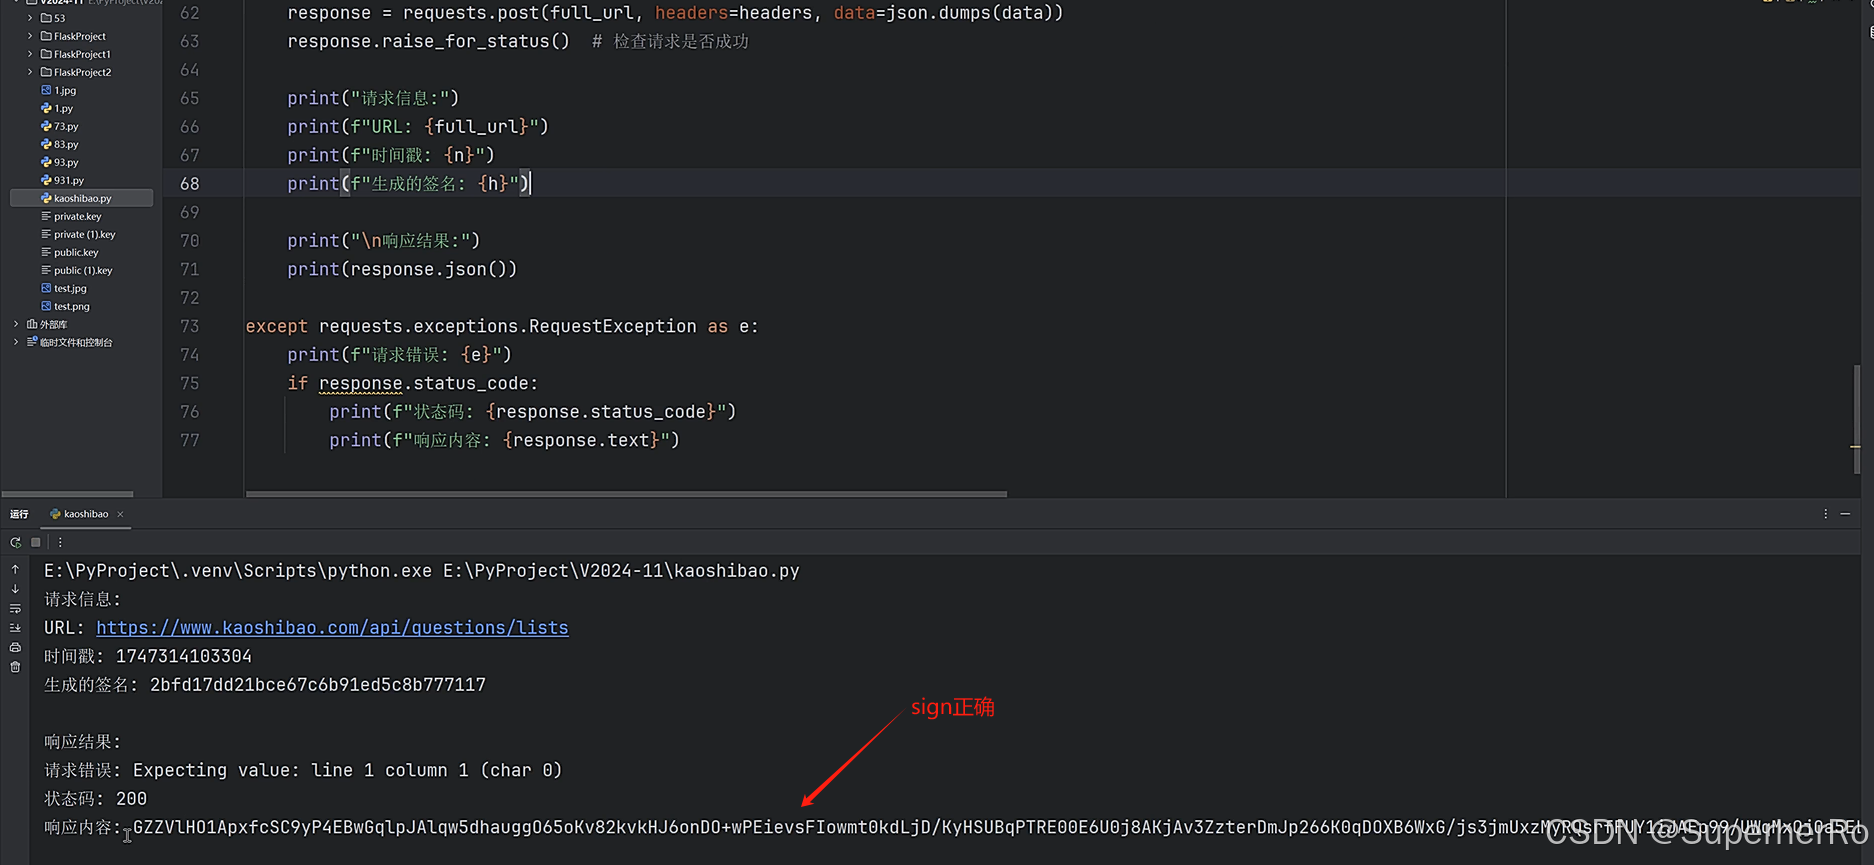
Task: Rerun kaoshibao with the rerun icon
Action: 15,542
